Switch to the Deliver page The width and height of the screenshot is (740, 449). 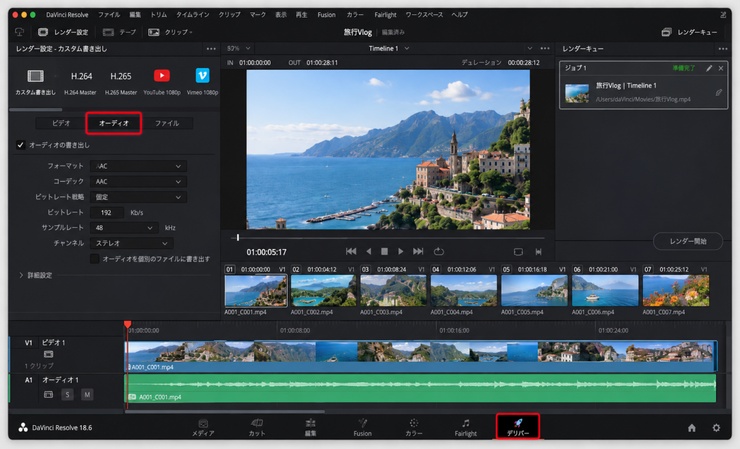point(518,427)
